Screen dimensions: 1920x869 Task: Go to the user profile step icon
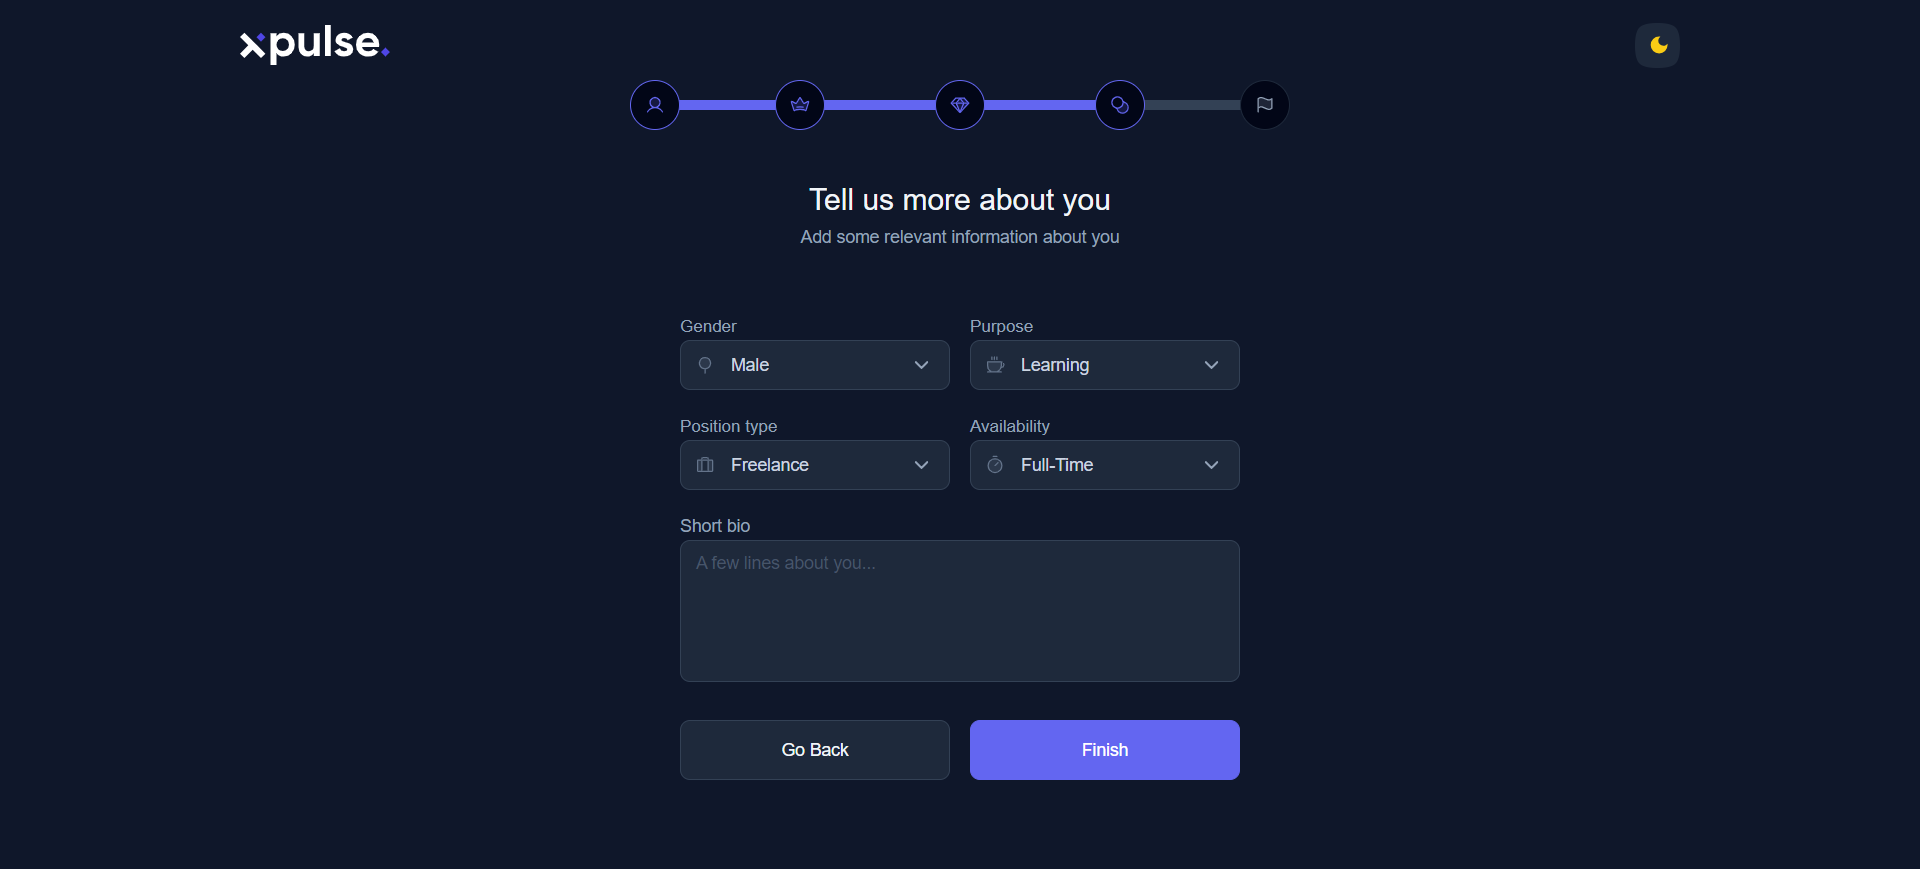655,105
